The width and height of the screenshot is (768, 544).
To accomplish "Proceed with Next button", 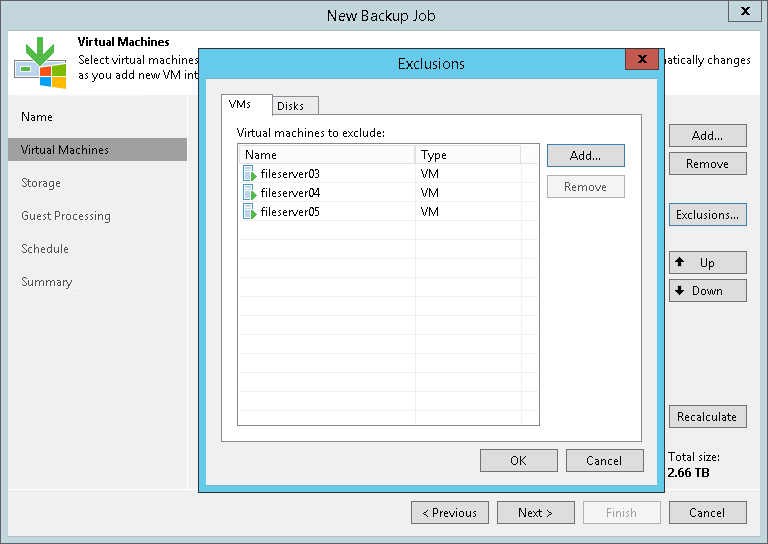I will [536, 513].
